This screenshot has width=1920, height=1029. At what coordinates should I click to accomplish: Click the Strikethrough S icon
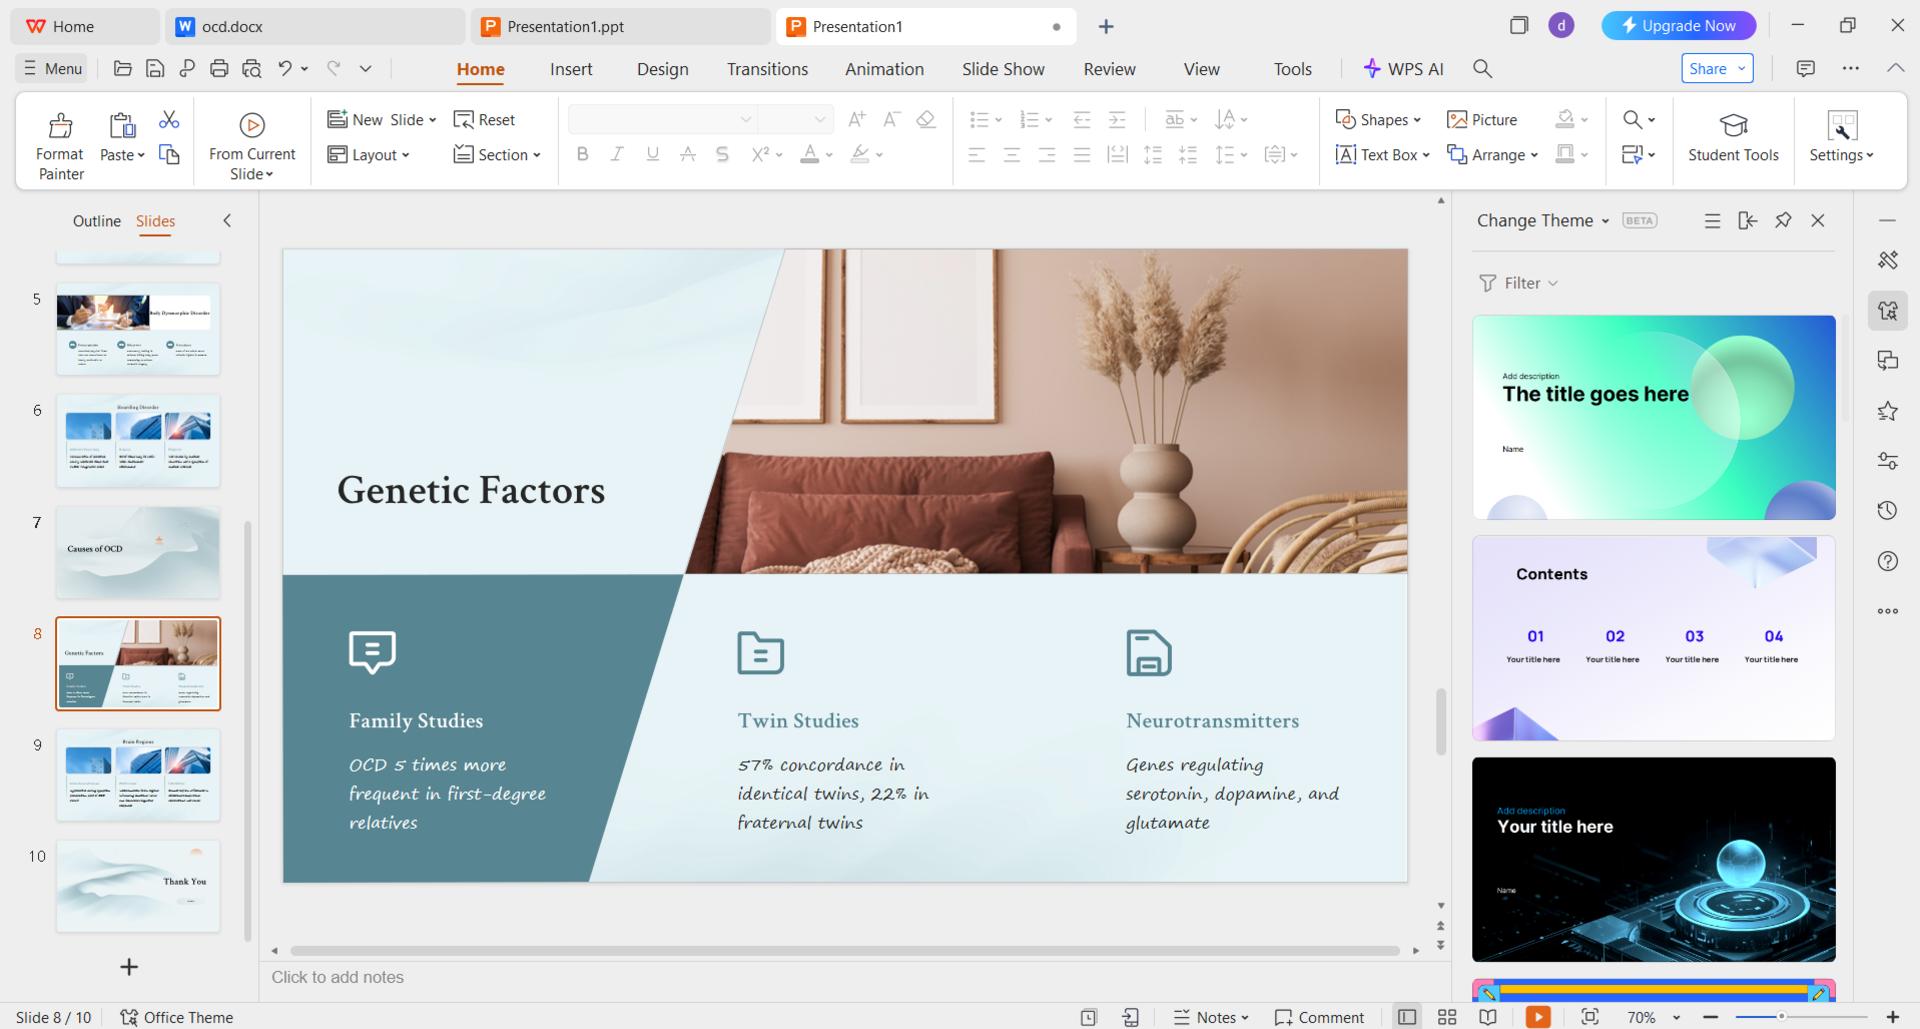tap(688, 154)
